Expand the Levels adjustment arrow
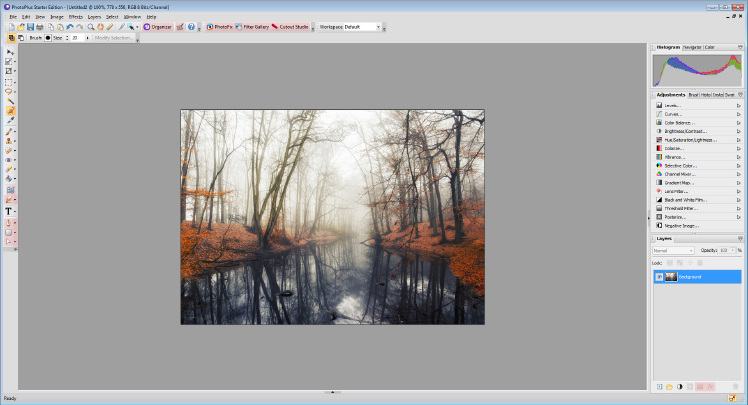The width and height of the screenshot is (748, 405). (x=738, y=105)
